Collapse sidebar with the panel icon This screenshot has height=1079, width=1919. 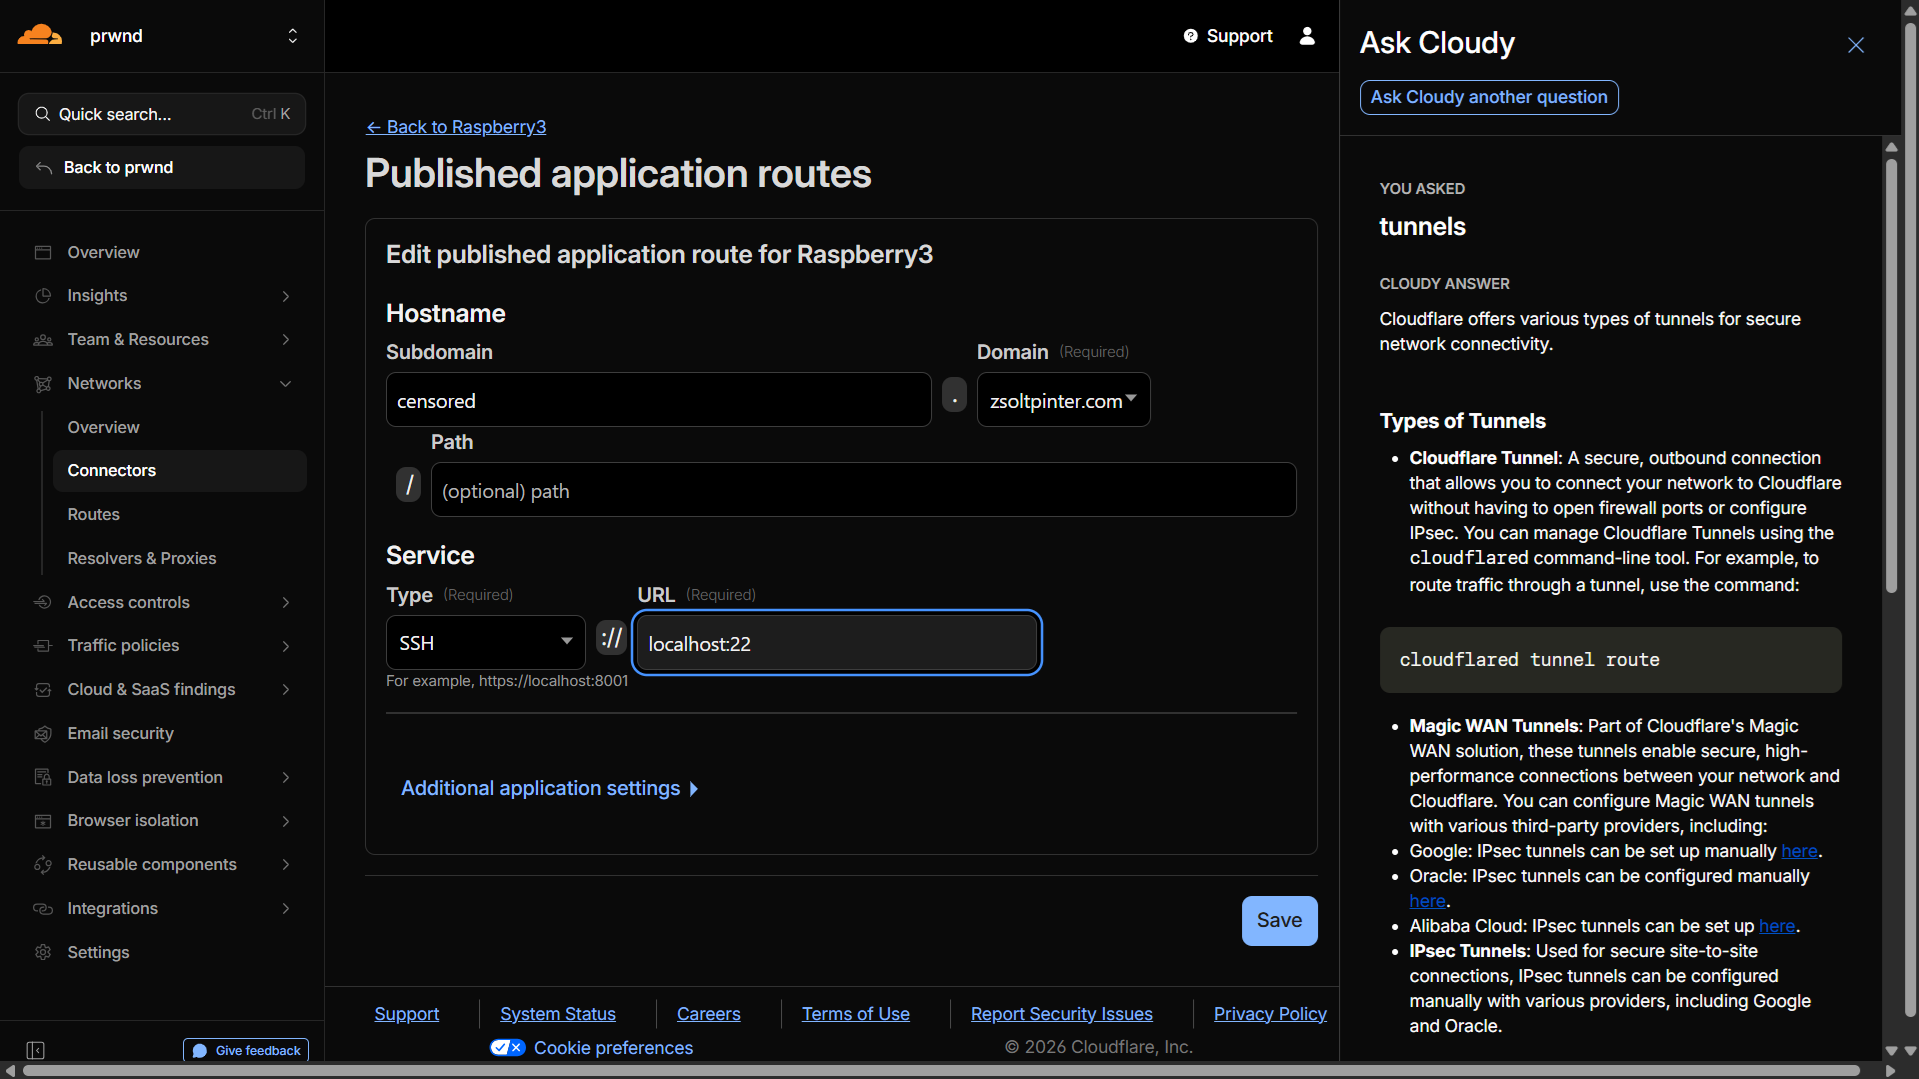(36, 1050)
